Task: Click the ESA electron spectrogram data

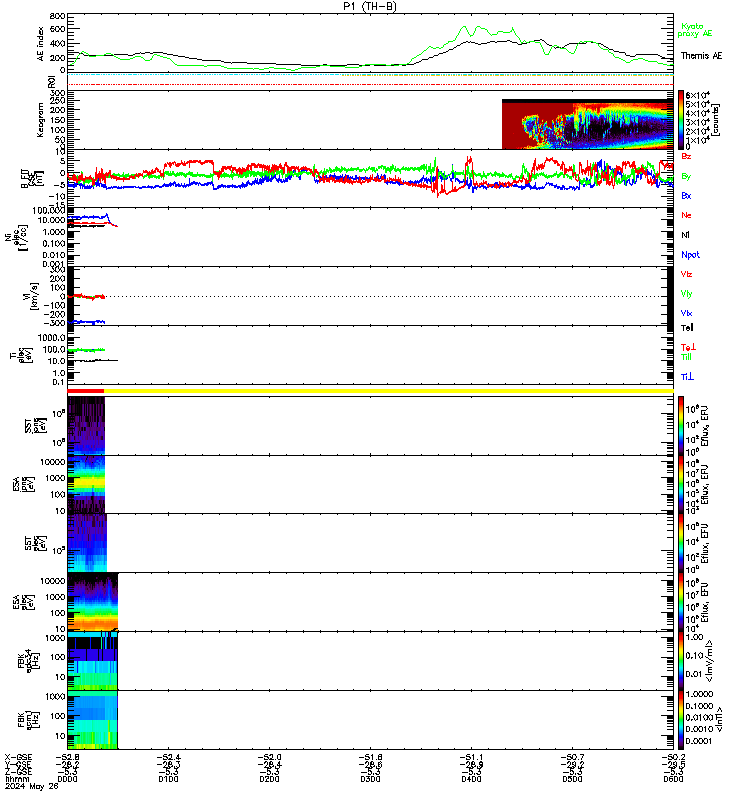Action: click(x=92, y=602)
